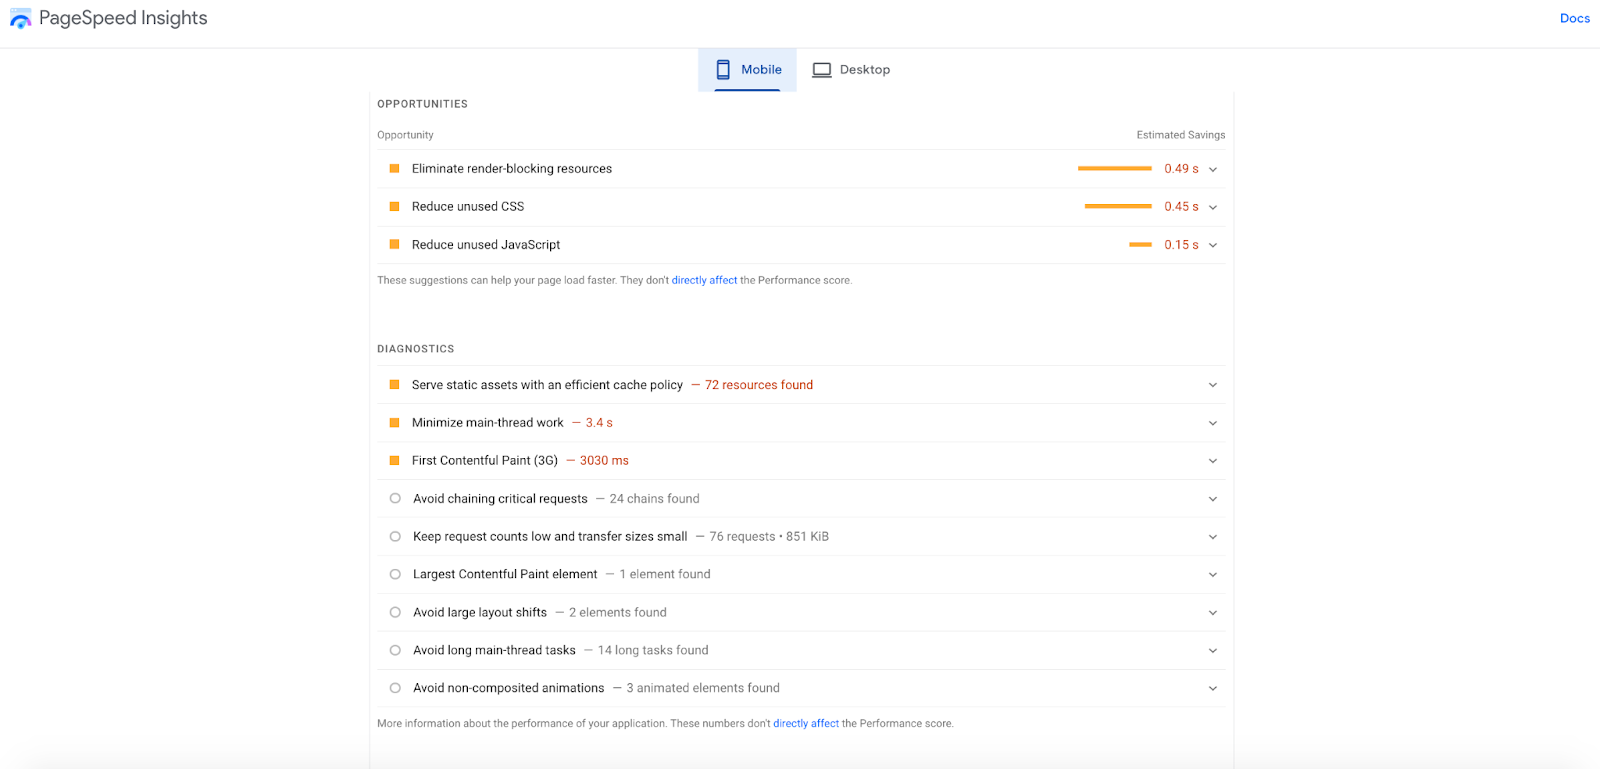
Task: Click circle icon beside Avoid large layout shifts
Action: (x=395, y=612)
